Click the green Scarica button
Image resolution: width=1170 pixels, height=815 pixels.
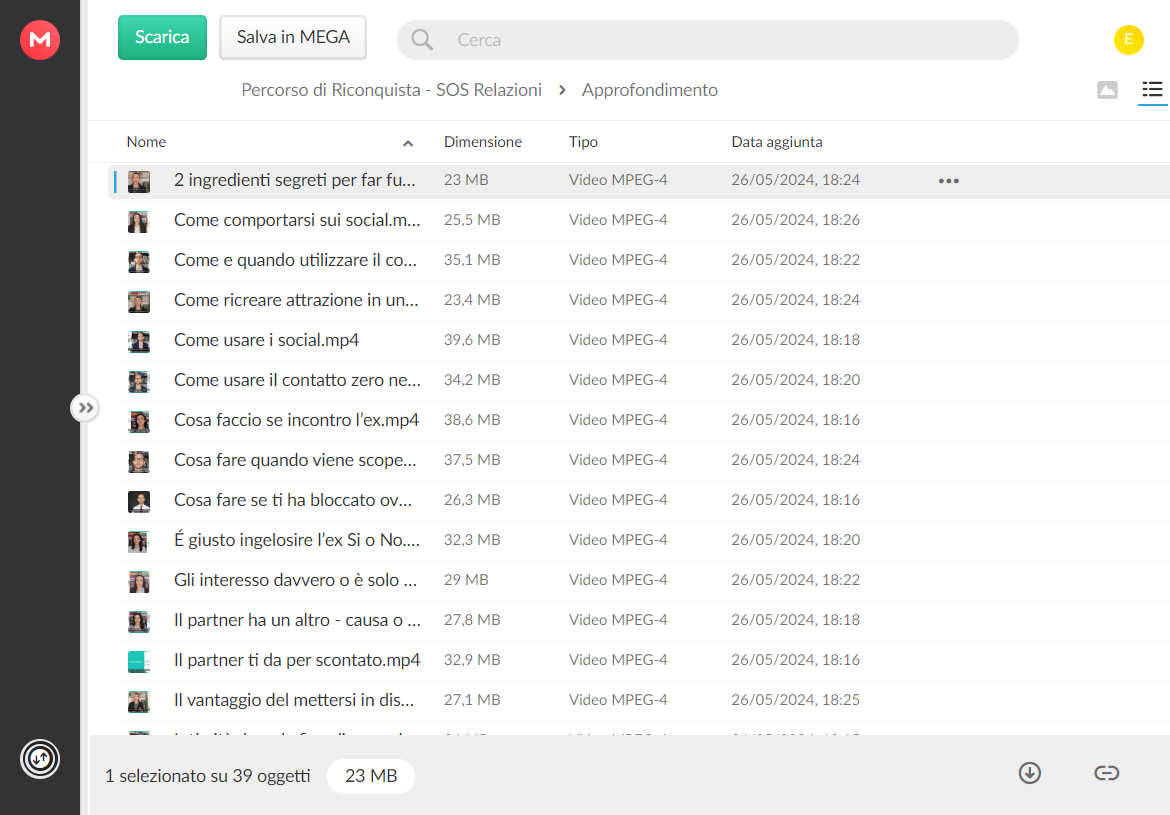coord(162,37)
